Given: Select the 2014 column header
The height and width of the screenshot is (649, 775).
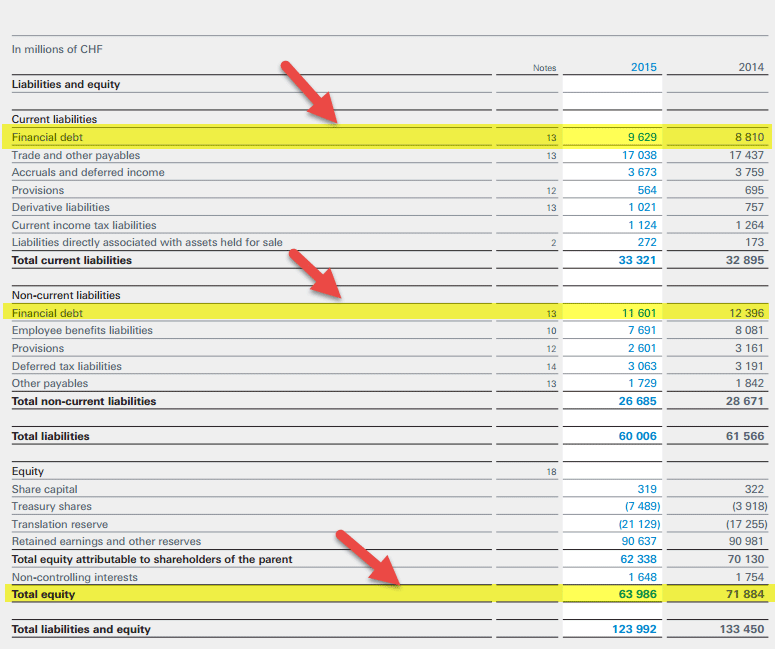Looking at the screenshot, I should 751,67.
